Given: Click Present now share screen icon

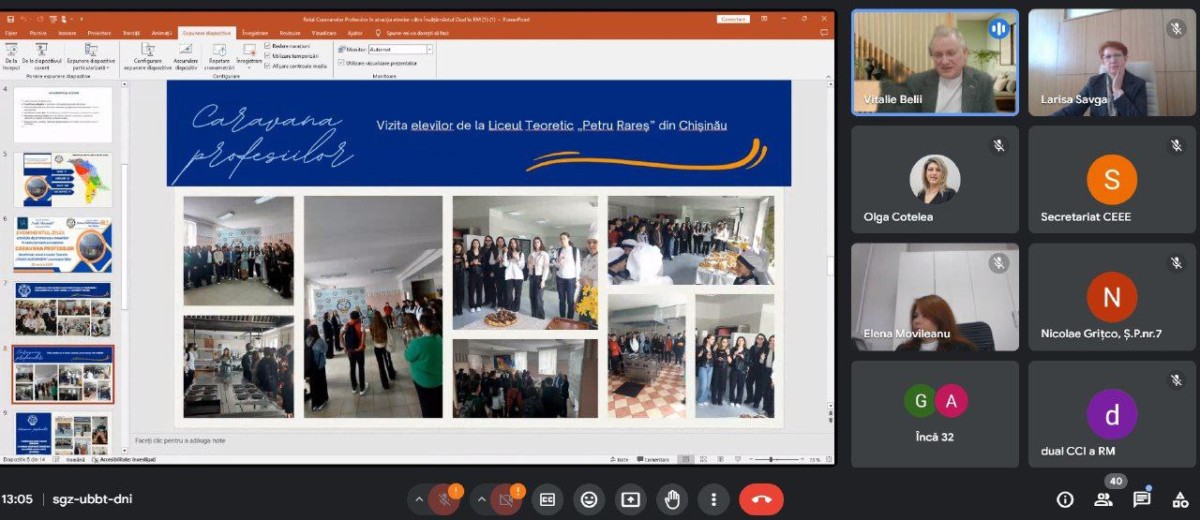Looking at the screenshot, I should click(630, 499).
